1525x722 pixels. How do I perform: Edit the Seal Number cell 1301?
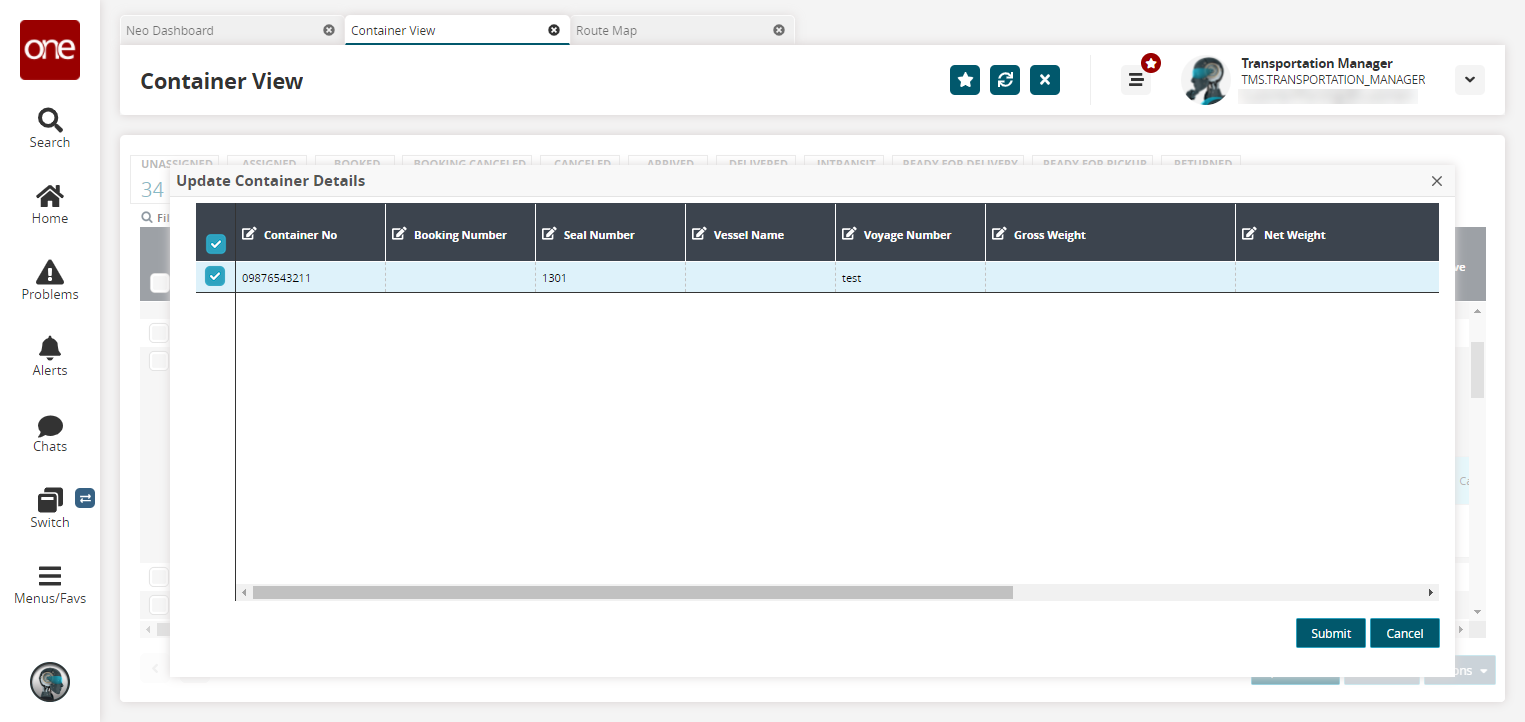pyautogui.click(x=611, y=278)
